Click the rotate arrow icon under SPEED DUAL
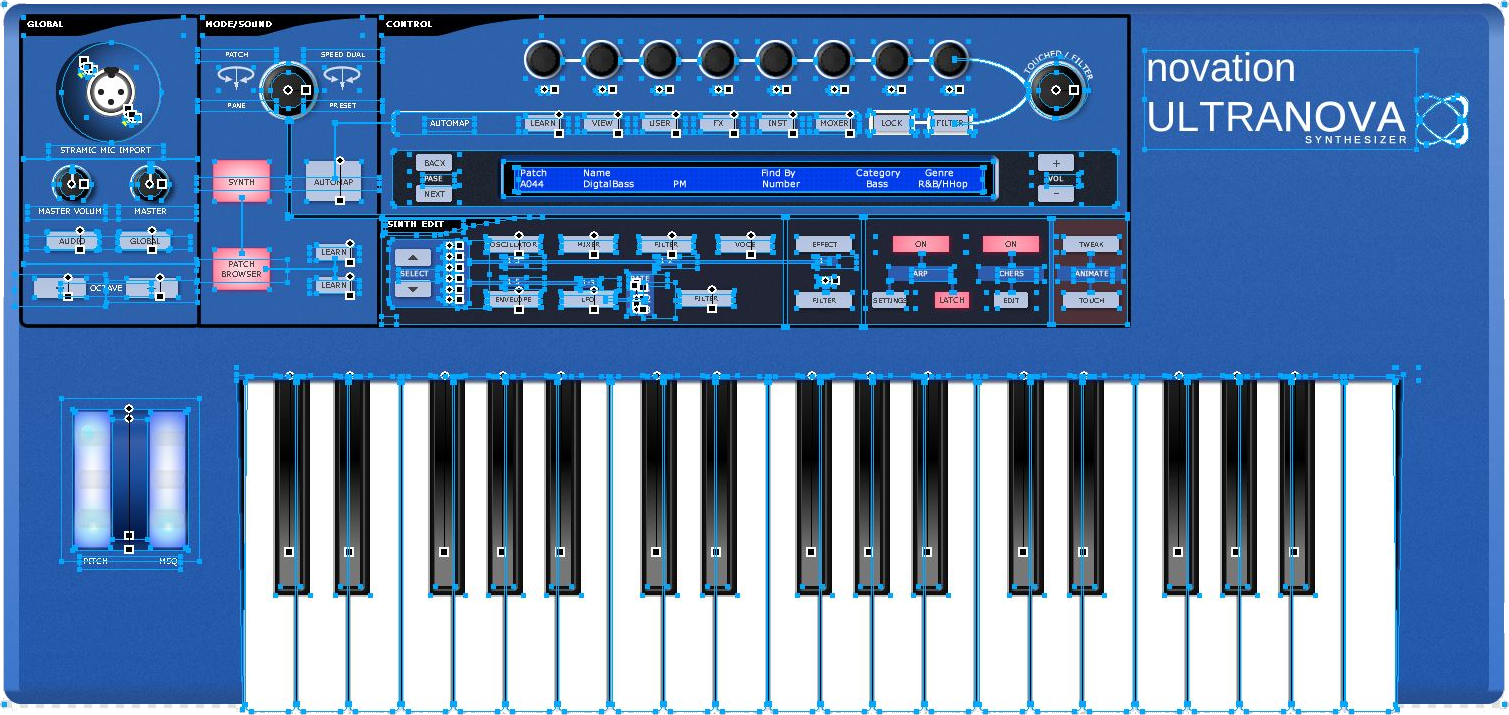The width and height of the screenshot is (1509, 715). 342,76
